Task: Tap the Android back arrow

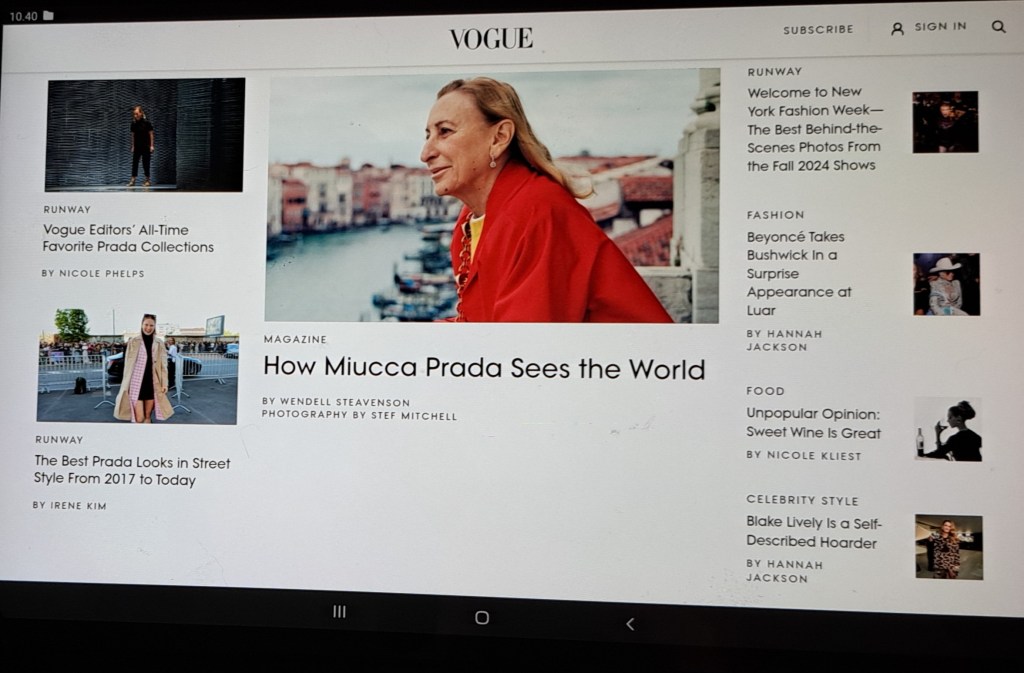Action: pos(629,624)
